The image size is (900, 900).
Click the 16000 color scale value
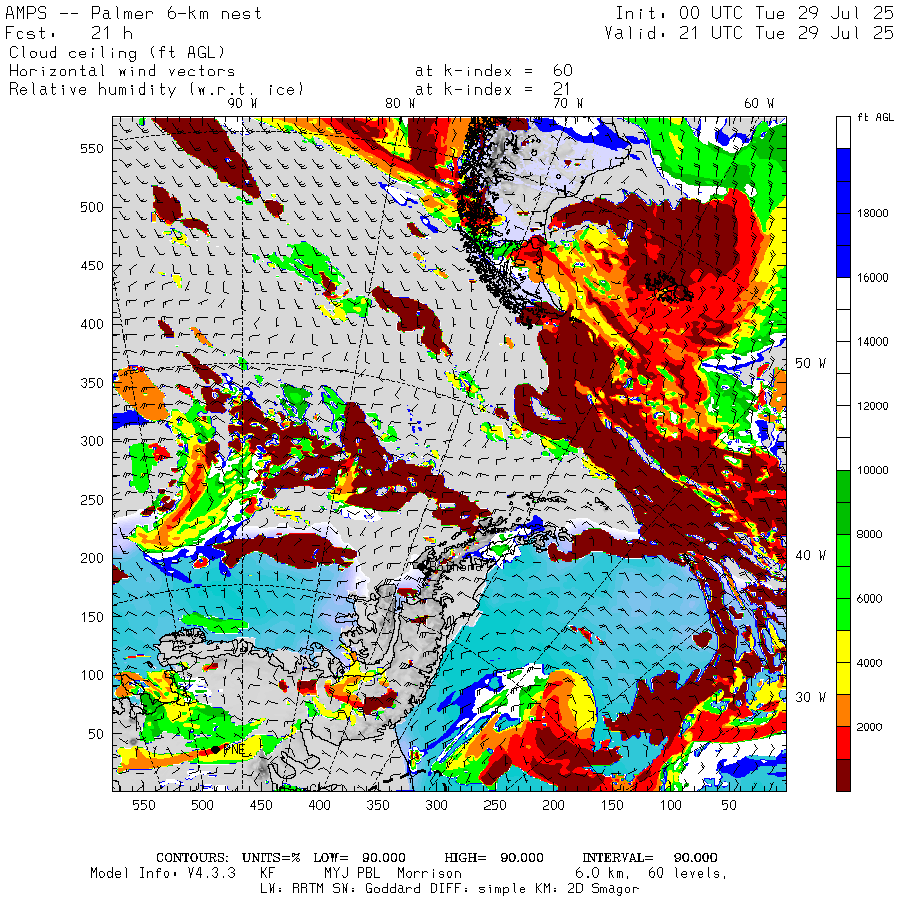point(872,278)
